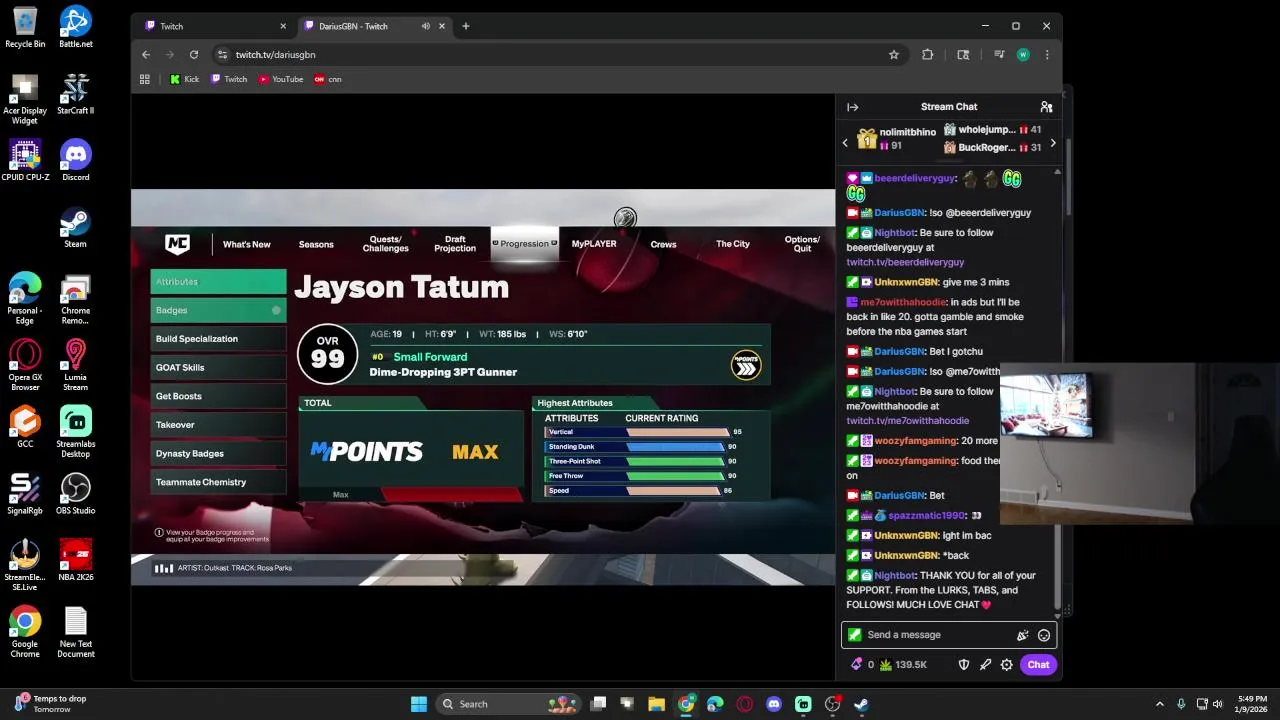Send message with purple Chat button
This screenshot has width=1280, height=720.
tap(1038, 664)
